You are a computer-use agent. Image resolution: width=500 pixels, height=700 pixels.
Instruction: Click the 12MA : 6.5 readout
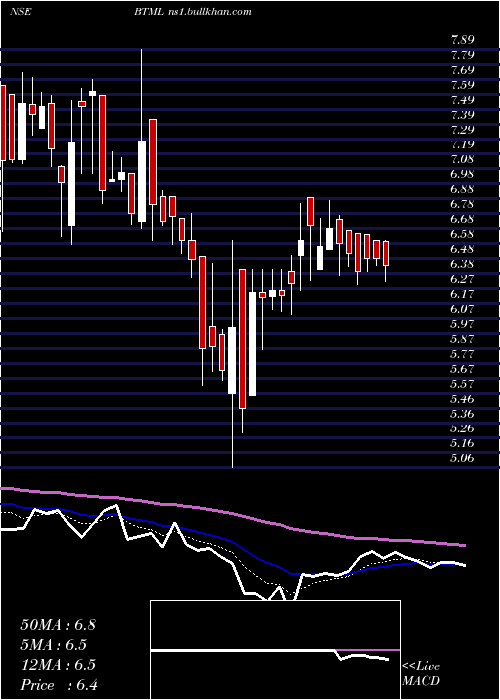[58, 665]
